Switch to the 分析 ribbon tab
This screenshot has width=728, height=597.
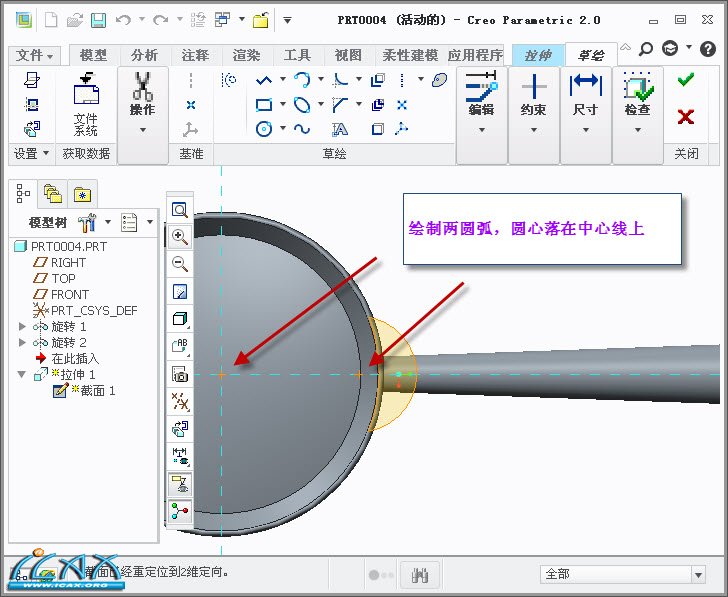pyautogui.click(x=144, y=55)
